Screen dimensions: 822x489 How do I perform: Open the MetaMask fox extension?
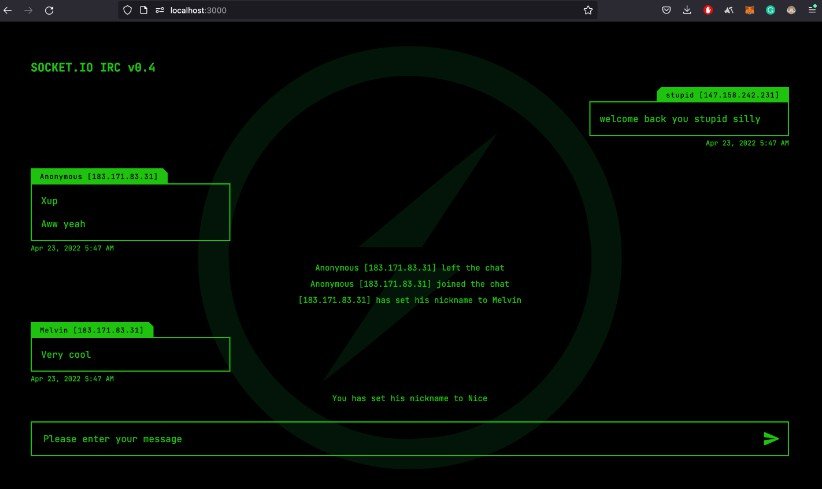pyautogui.click(x=750, y=10)
